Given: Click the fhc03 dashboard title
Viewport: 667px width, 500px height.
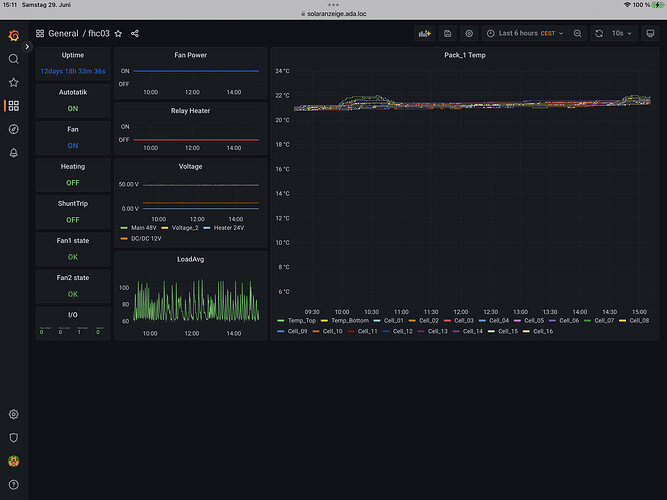Looking at the screenshot, I should (x=99, y=33).
